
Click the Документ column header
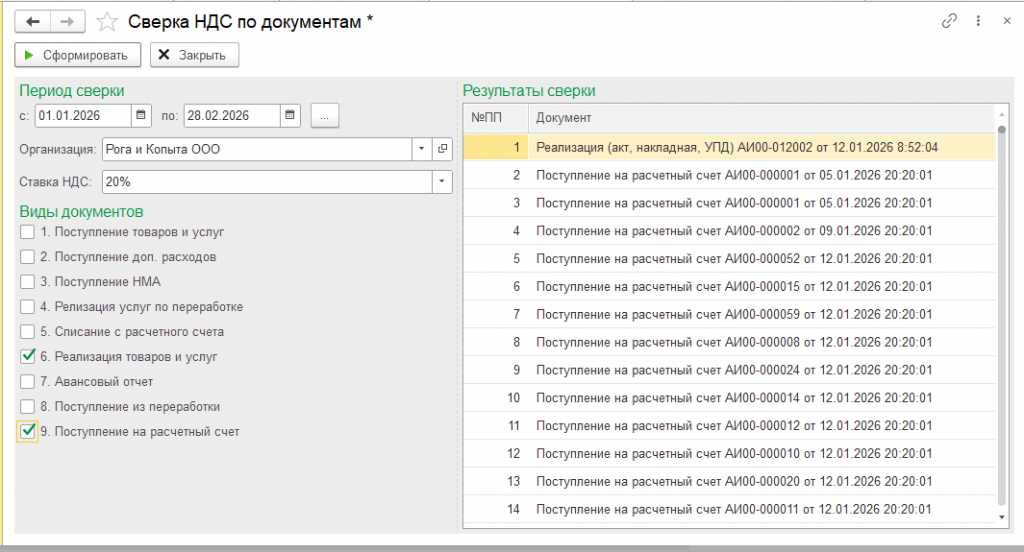click(760, 118)
